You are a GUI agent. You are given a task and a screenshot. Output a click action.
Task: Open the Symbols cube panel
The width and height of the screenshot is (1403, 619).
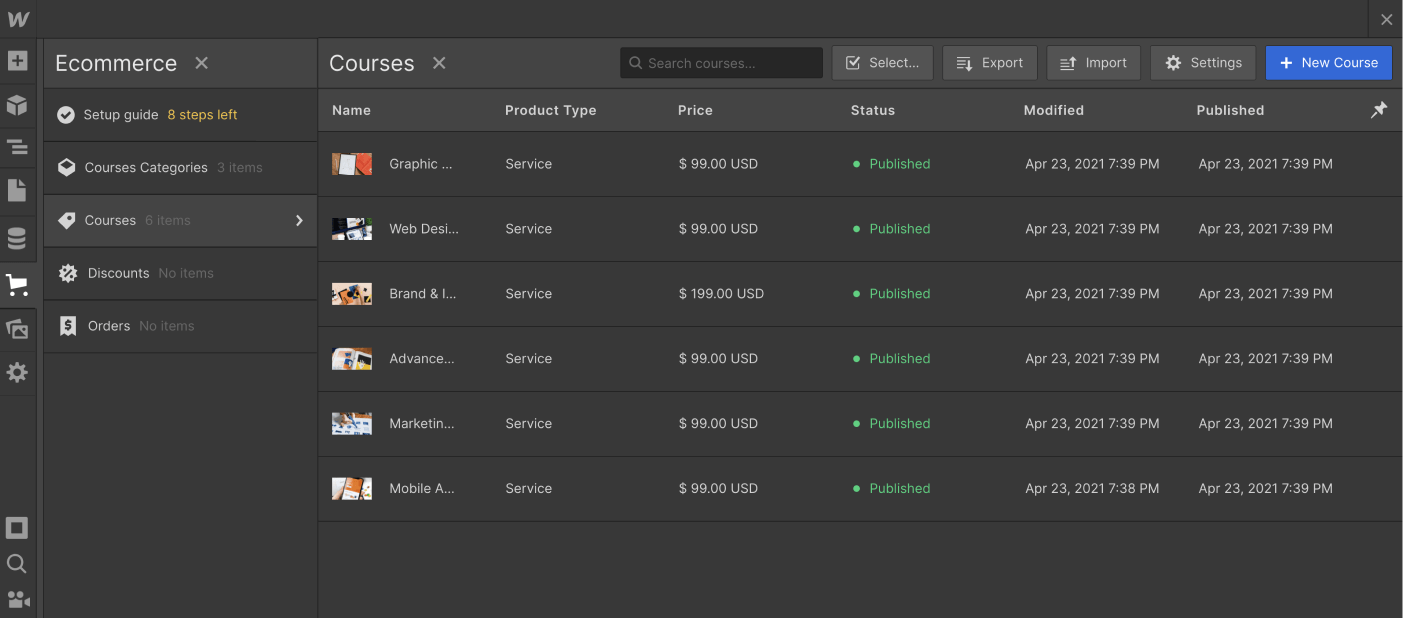click(x=17, y=104)
